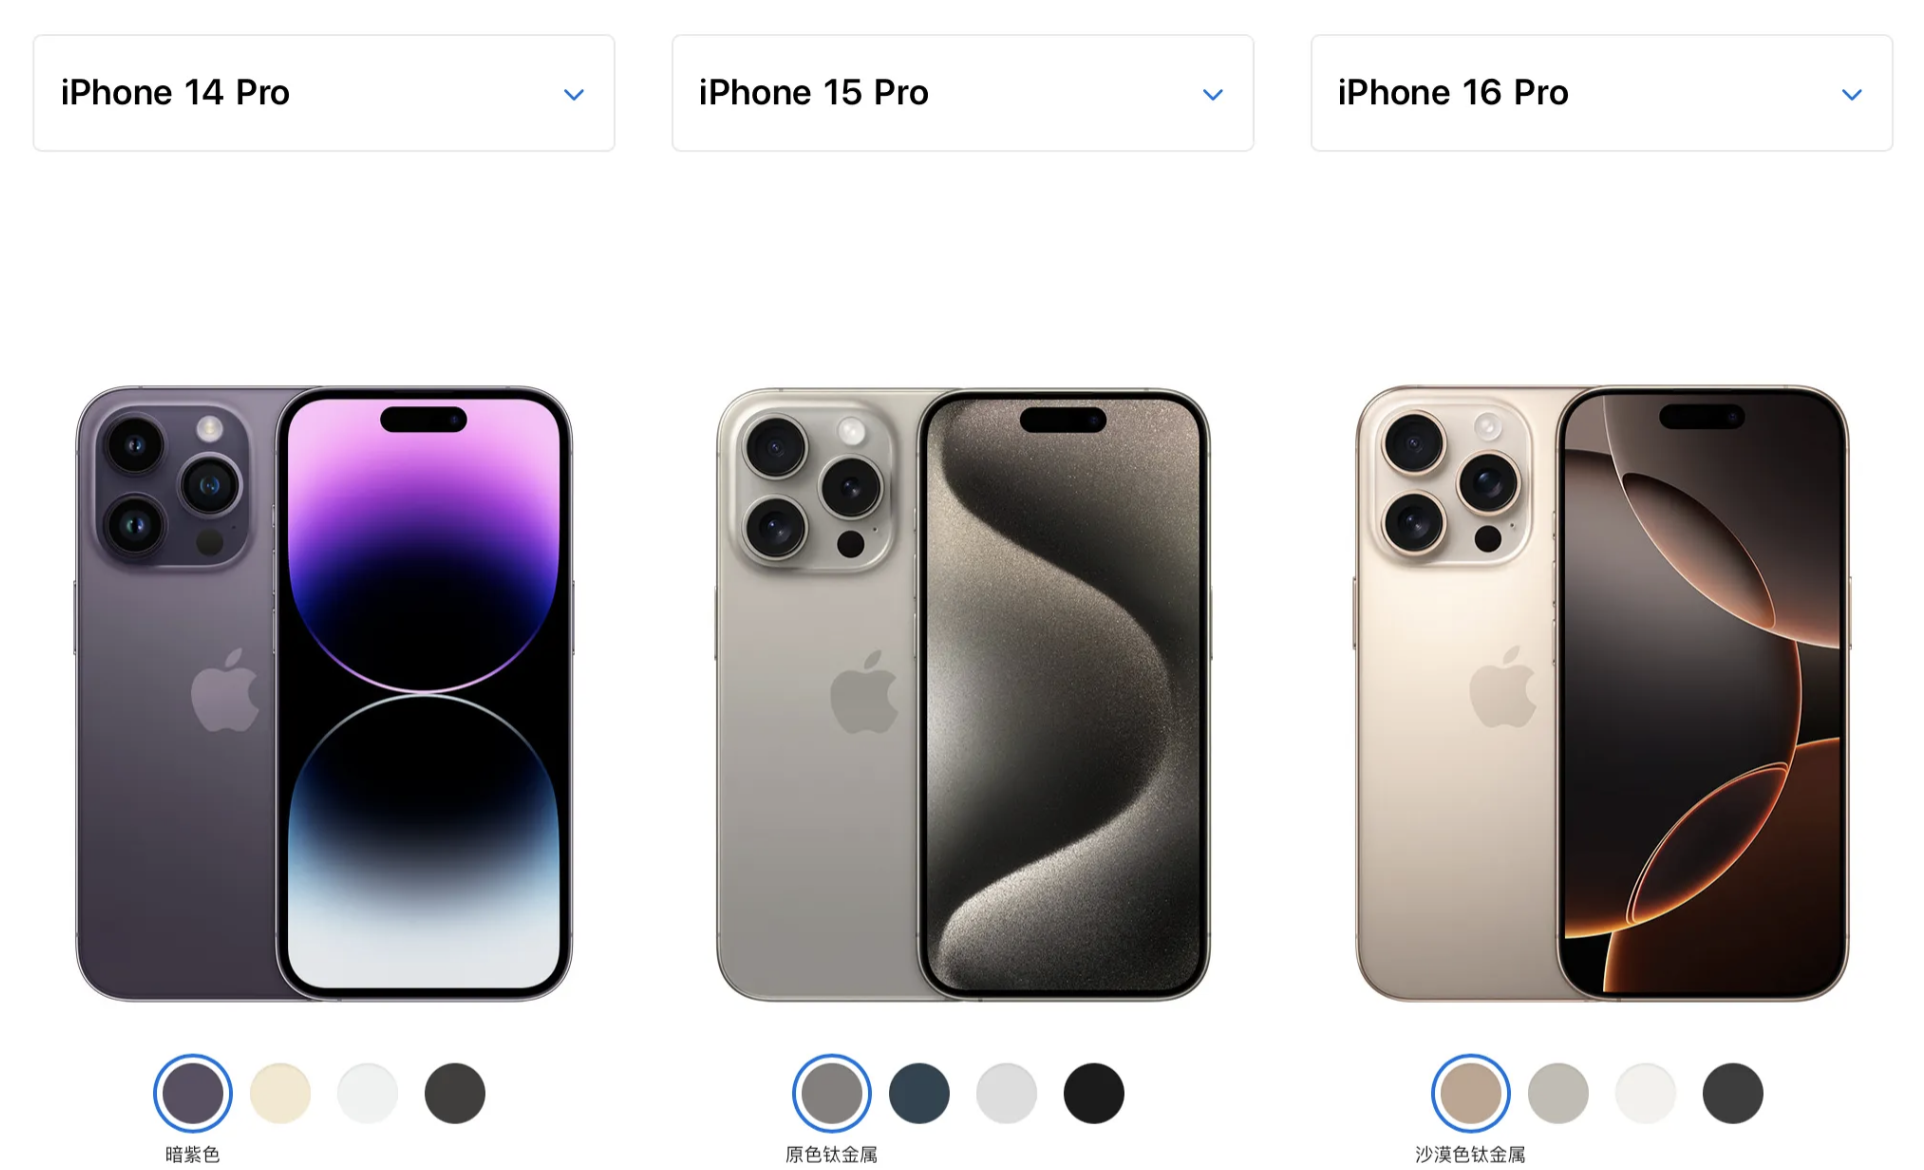This screenshot has height=1170, width=1924.
Task: Click the chevron arrow beside iPhone 16 Pro
Action: tap(1852, 95)
